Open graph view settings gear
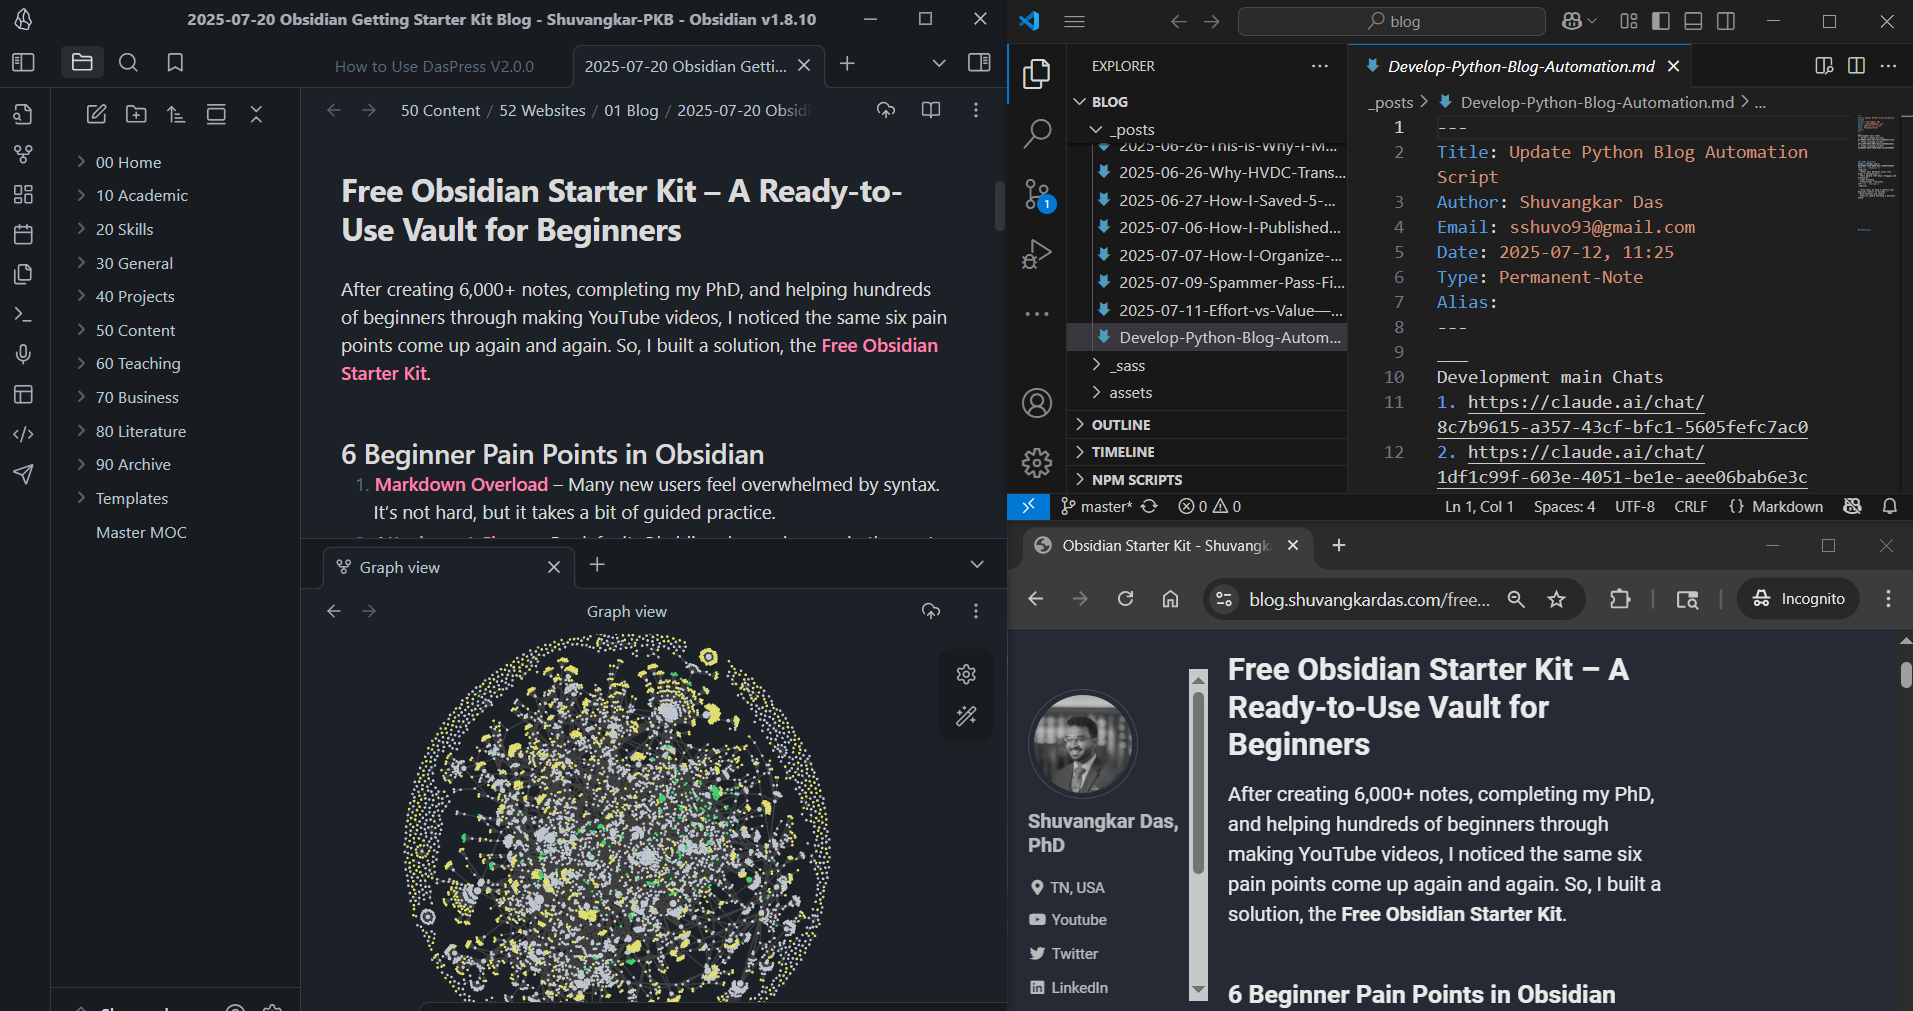Viewport: 1913px width, 1011px height. point(966,674)
